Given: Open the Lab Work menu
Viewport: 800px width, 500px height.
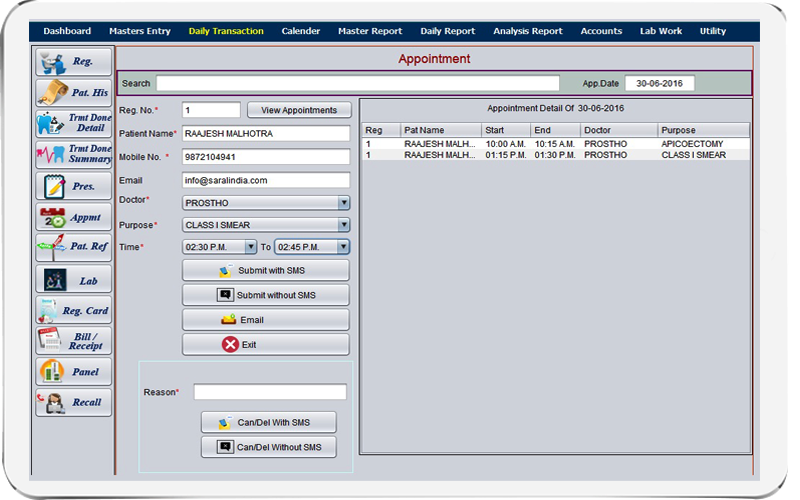Looking at the screenshot, I should click(661, 31).
